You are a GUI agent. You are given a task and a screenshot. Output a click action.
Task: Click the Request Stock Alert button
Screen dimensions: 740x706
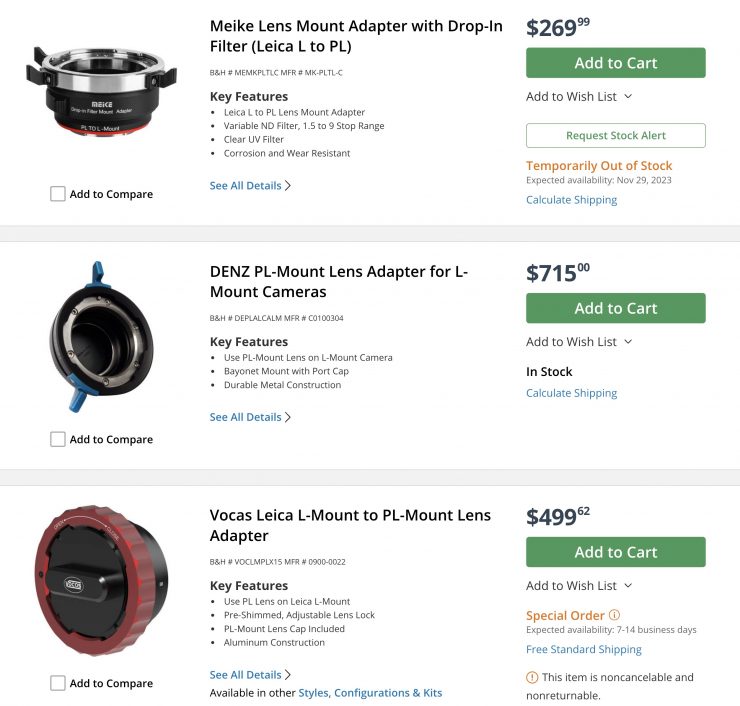615,135
